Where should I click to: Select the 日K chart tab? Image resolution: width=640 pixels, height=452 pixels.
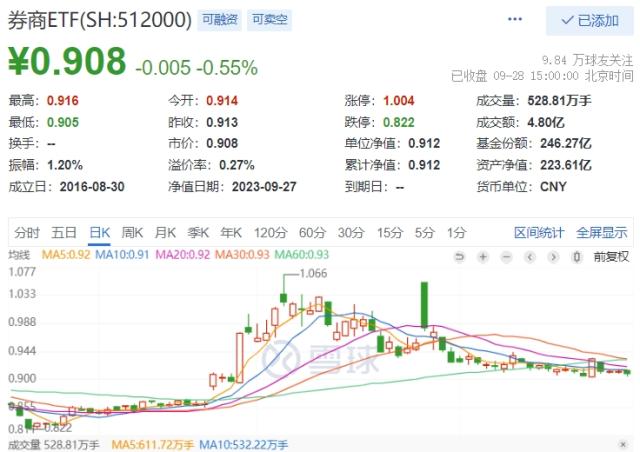click(x=99, y=233)
